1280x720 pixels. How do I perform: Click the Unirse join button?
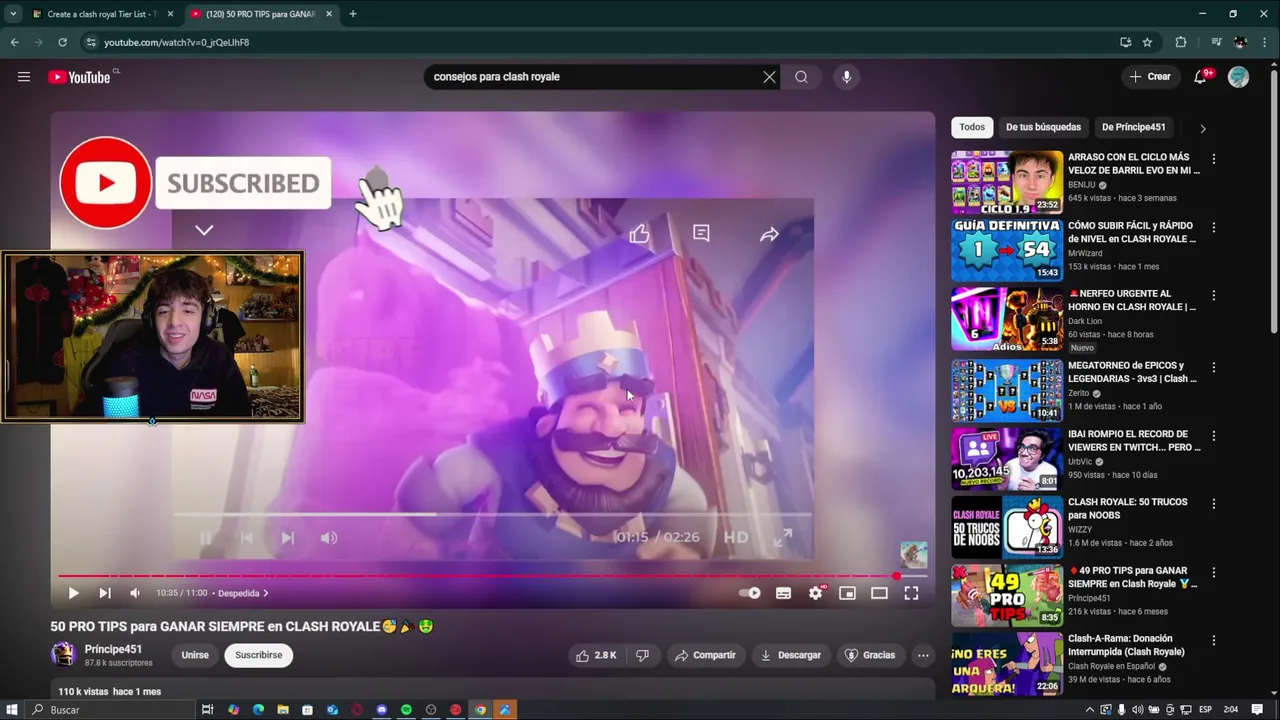(x=195, y=655)
